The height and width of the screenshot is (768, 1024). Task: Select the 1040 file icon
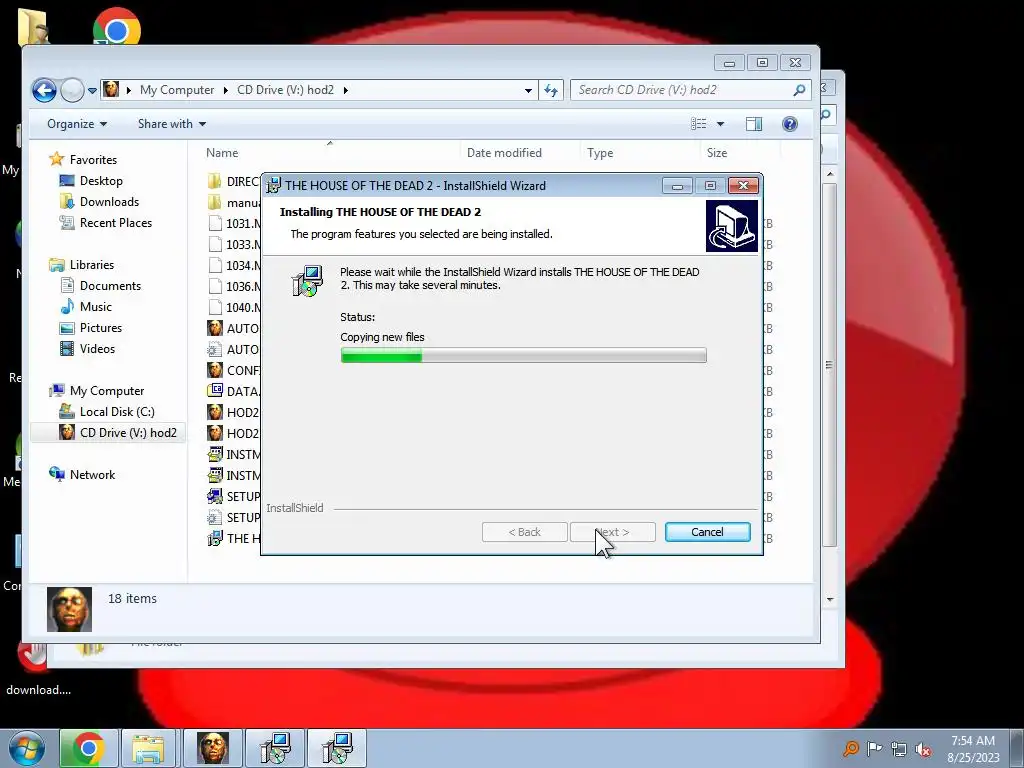tap(215, 307)
